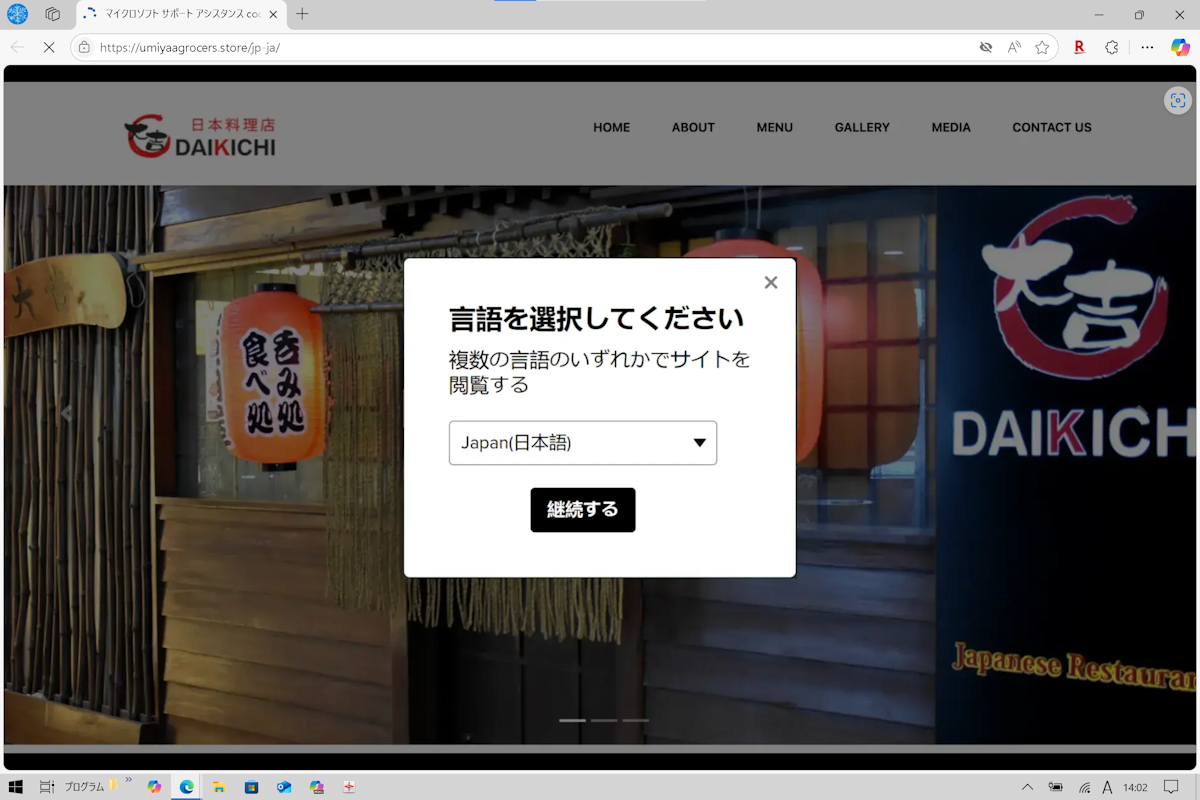Check the battery status icon
Image resolution: width=1200 pixels, height=800 pixels.
[x=1056, y=787]
